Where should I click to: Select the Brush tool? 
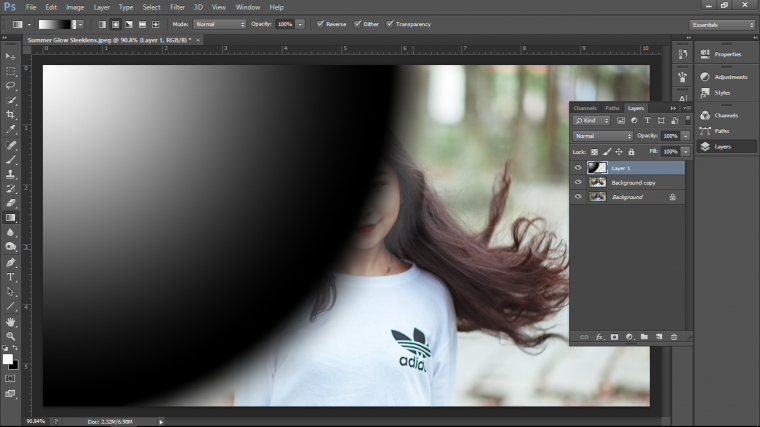pyautogui.click(x=10, y=159)
